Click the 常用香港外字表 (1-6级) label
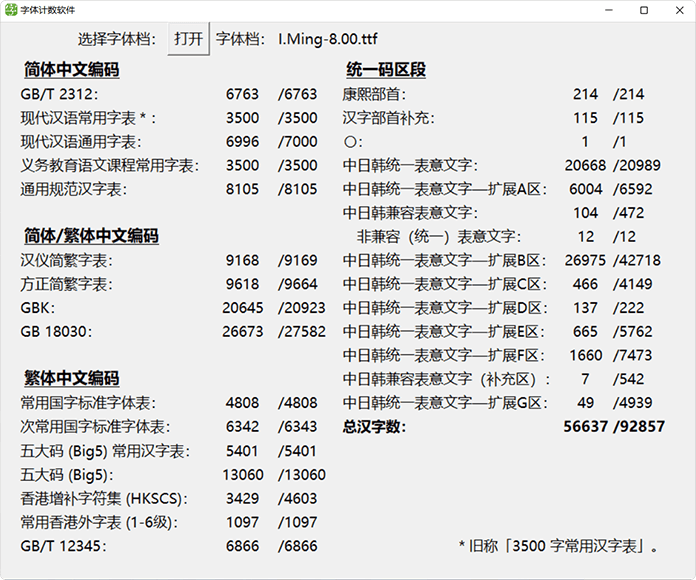Screen dimensions: 696x580 coord(99,522)
